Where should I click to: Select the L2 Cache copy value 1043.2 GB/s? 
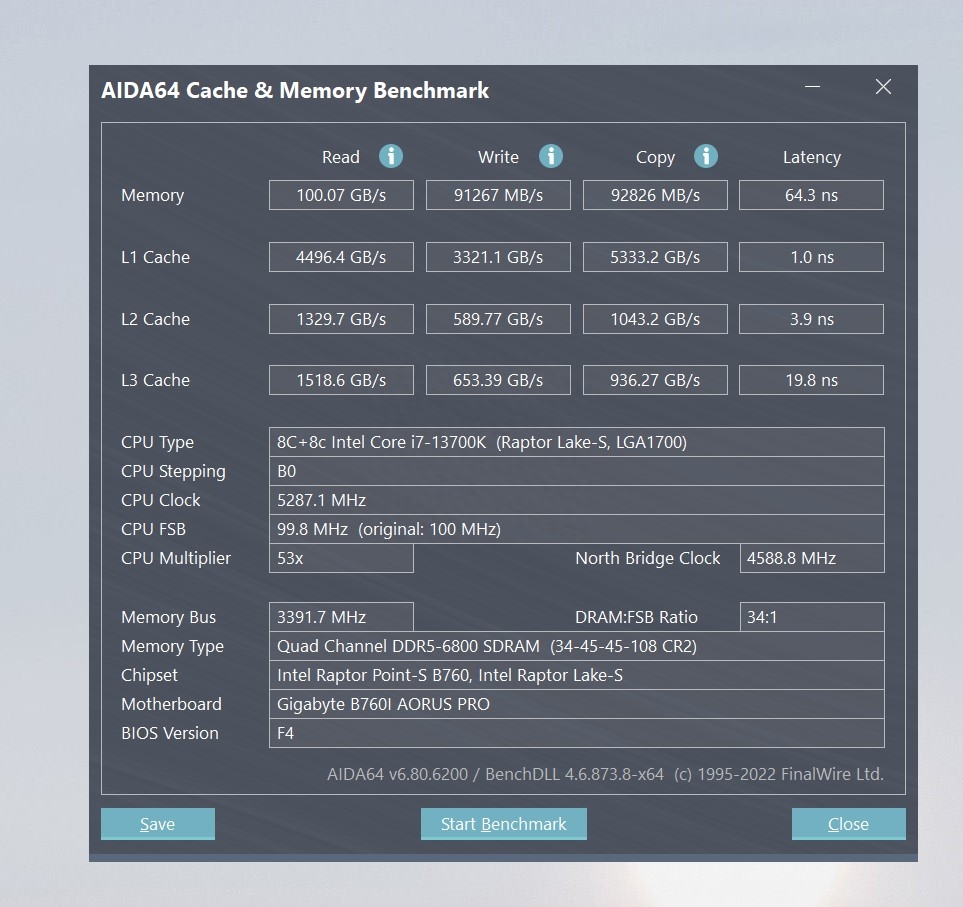coord(655,319)
